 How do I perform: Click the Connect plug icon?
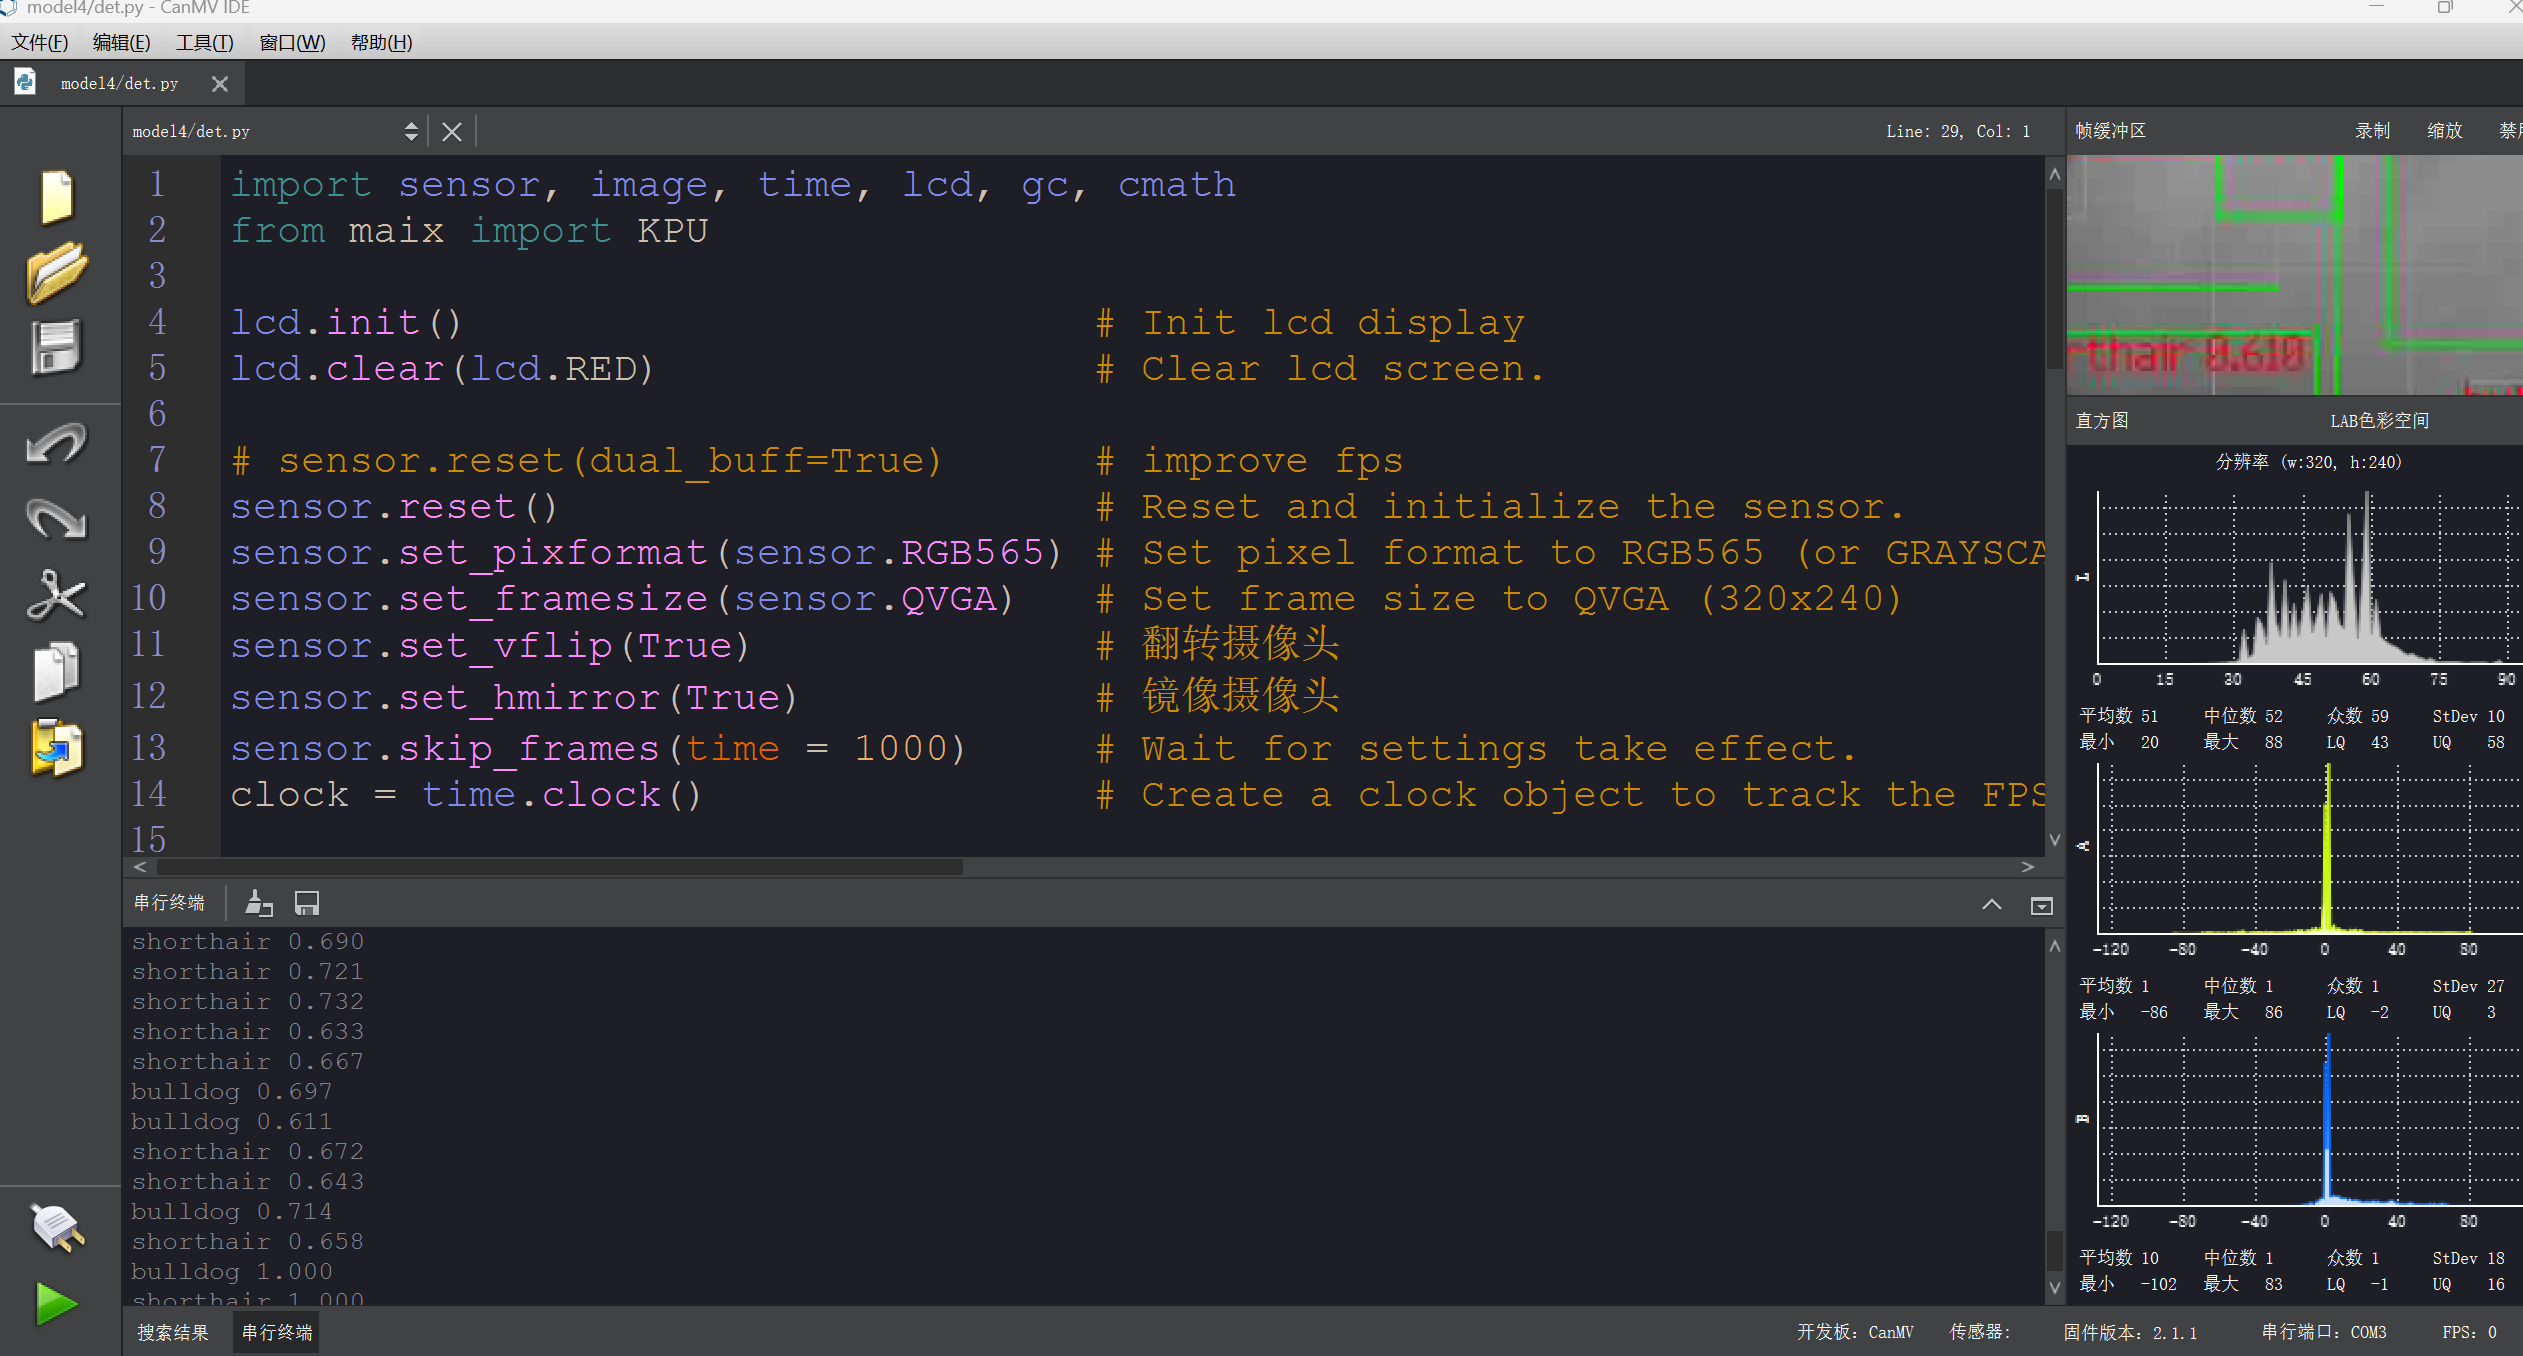coord(57,1228)
